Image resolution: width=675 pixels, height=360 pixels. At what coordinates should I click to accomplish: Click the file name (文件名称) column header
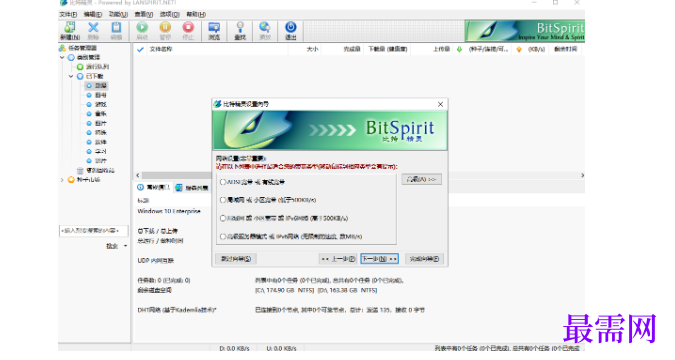coord(161,50)
